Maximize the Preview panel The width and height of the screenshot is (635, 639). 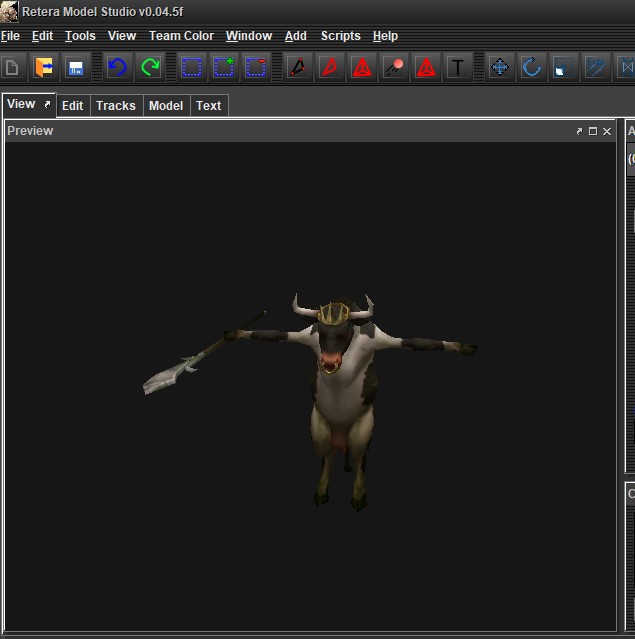coord(593,131)
